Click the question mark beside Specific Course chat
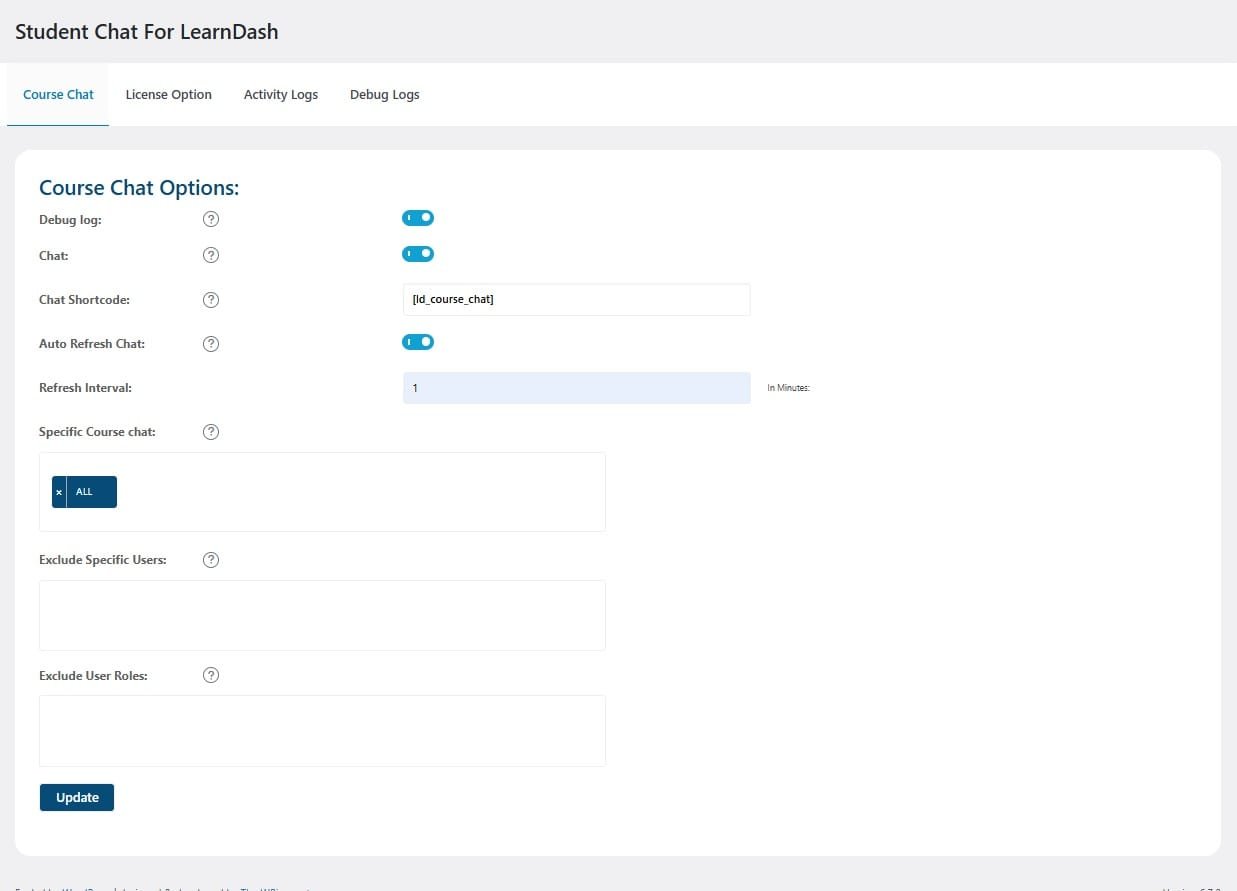1237x891 pixels. tap(211, 432)
